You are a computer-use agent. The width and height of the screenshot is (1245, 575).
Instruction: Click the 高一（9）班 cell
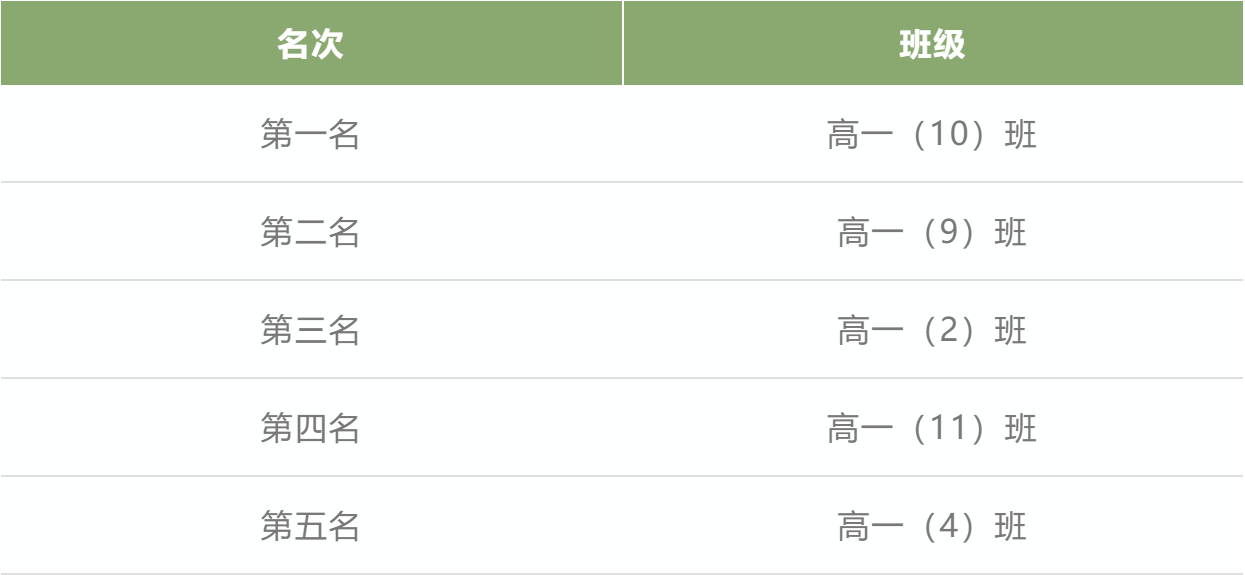(933, 232)
